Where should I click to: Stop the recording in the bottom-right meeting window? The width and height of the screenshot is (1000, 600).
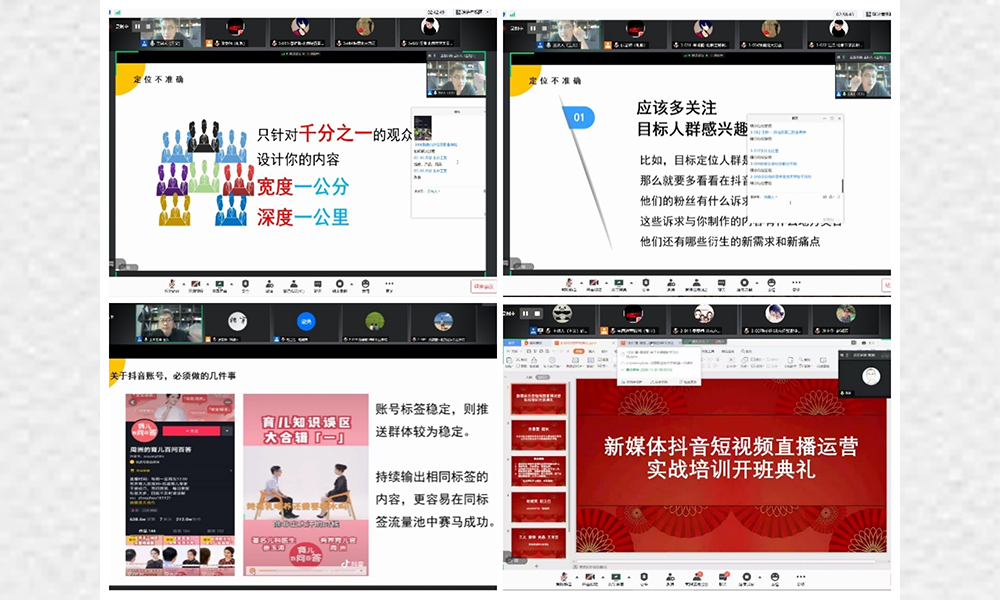click(537, 314)
